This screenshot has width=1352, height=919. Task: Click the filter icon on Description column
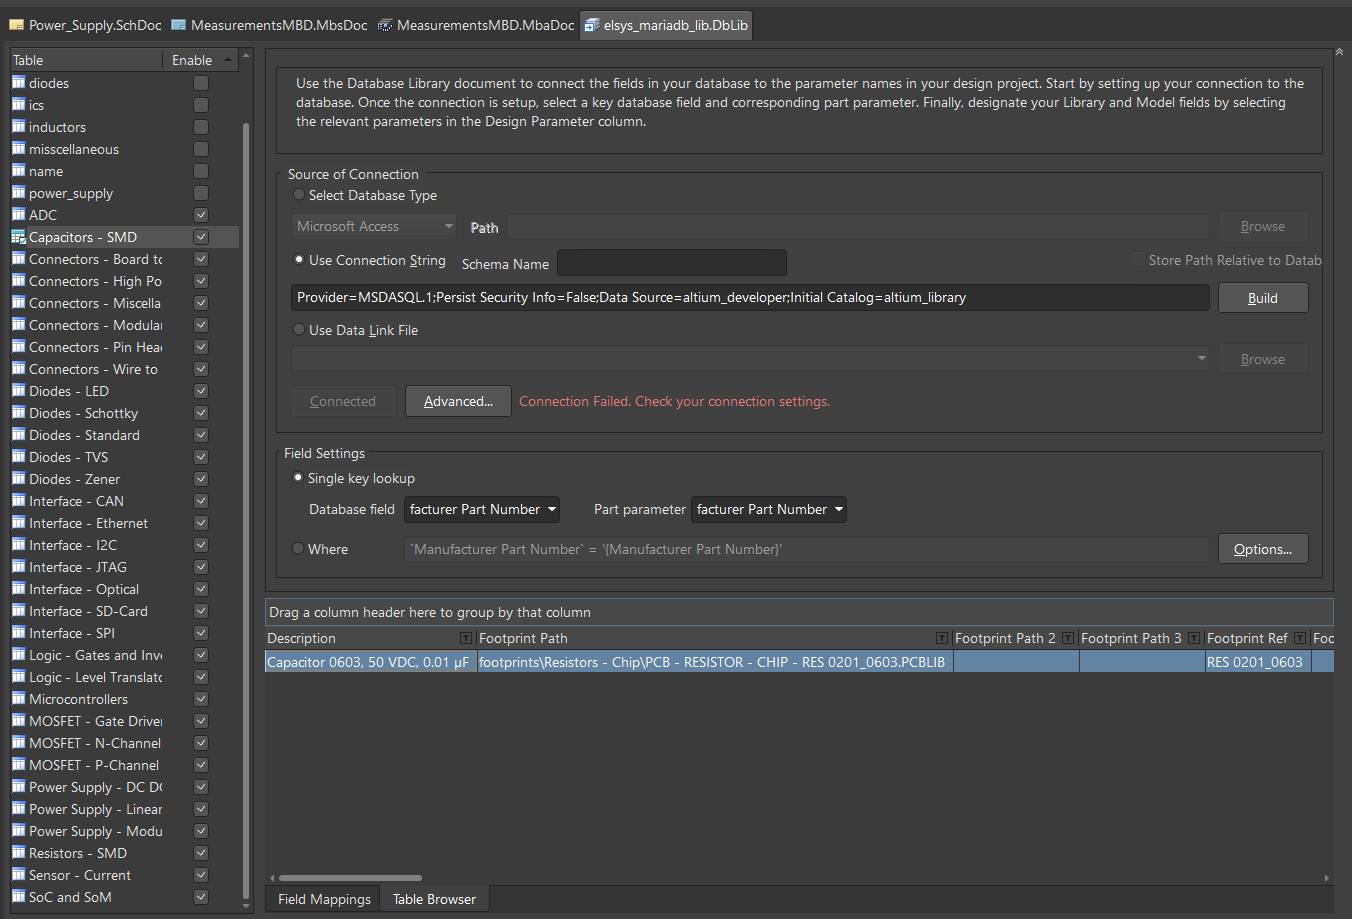[465, 638]
